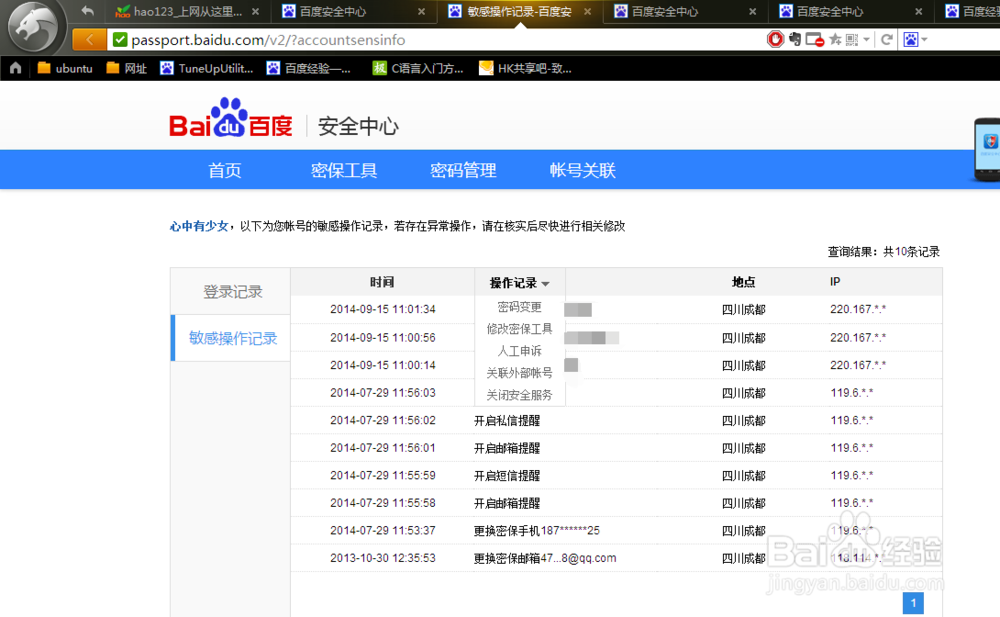Click the 安全中心 header title
The image size is (1000, 617).
coord(358,126)
